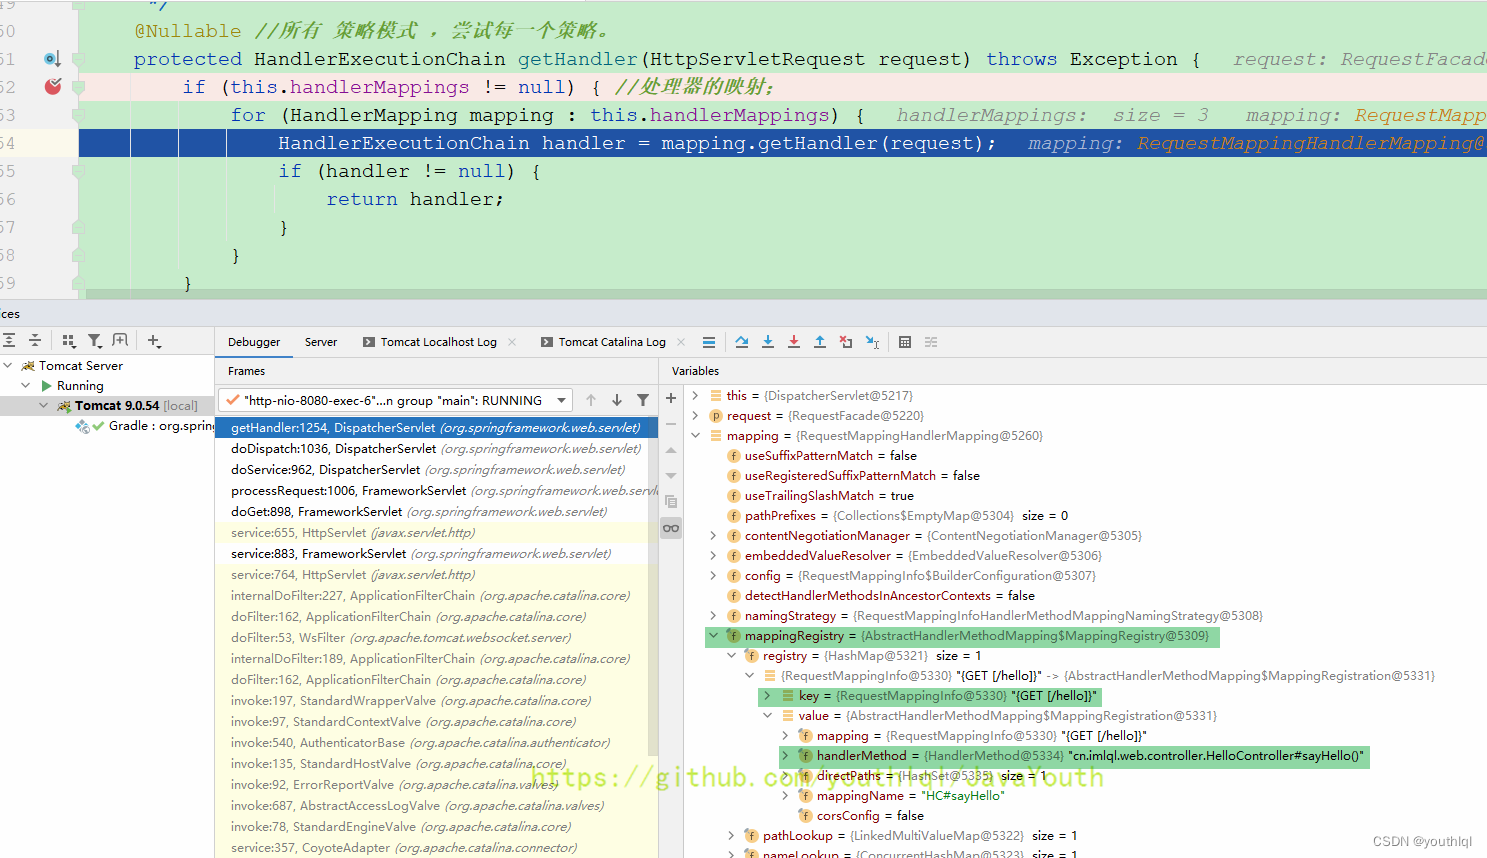Click override gutter icon at line 51
This screenshot has width=1487, height=858.
click(x=52, y=59)
